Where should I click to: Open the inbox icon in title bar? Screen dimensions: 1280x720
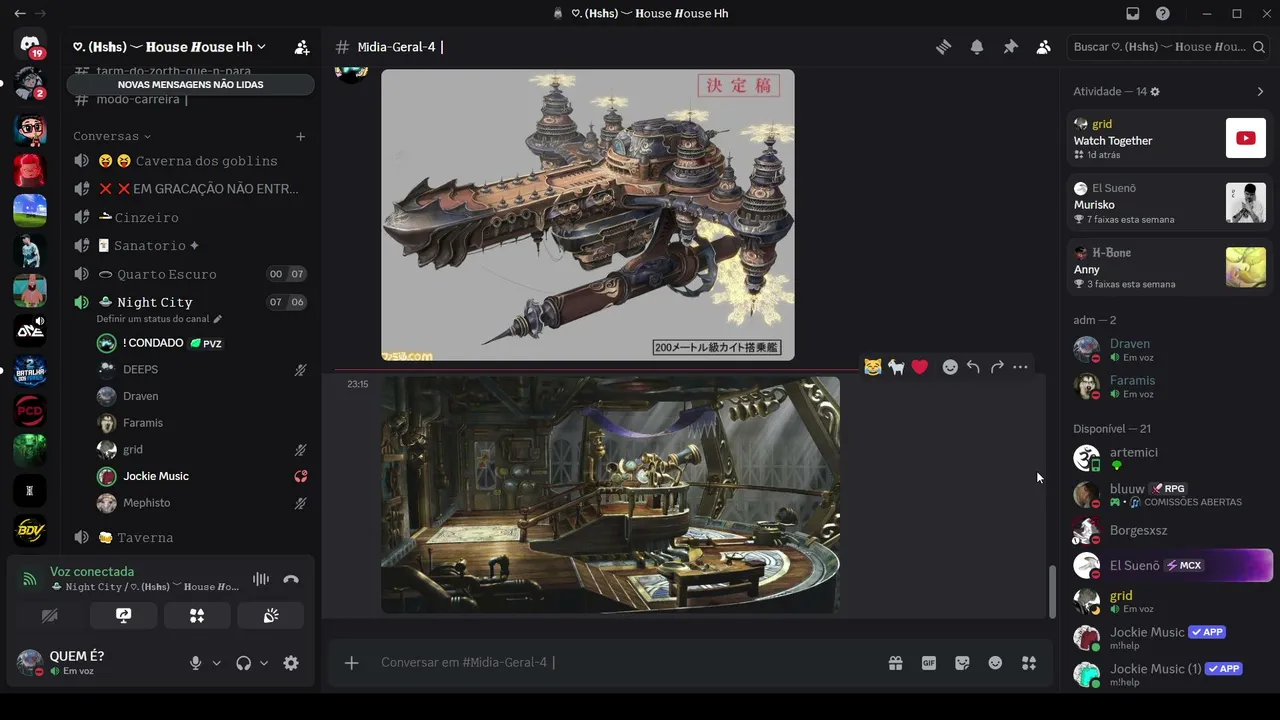(x=1133, y=14)
